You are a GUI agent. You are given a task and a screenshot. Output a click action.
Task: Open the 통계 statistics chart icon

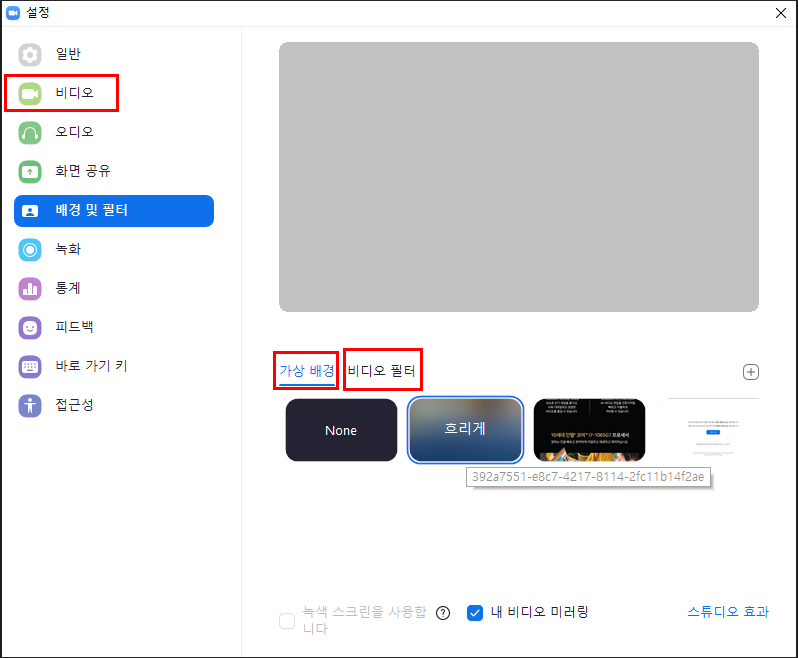click(x=30, y=289)
